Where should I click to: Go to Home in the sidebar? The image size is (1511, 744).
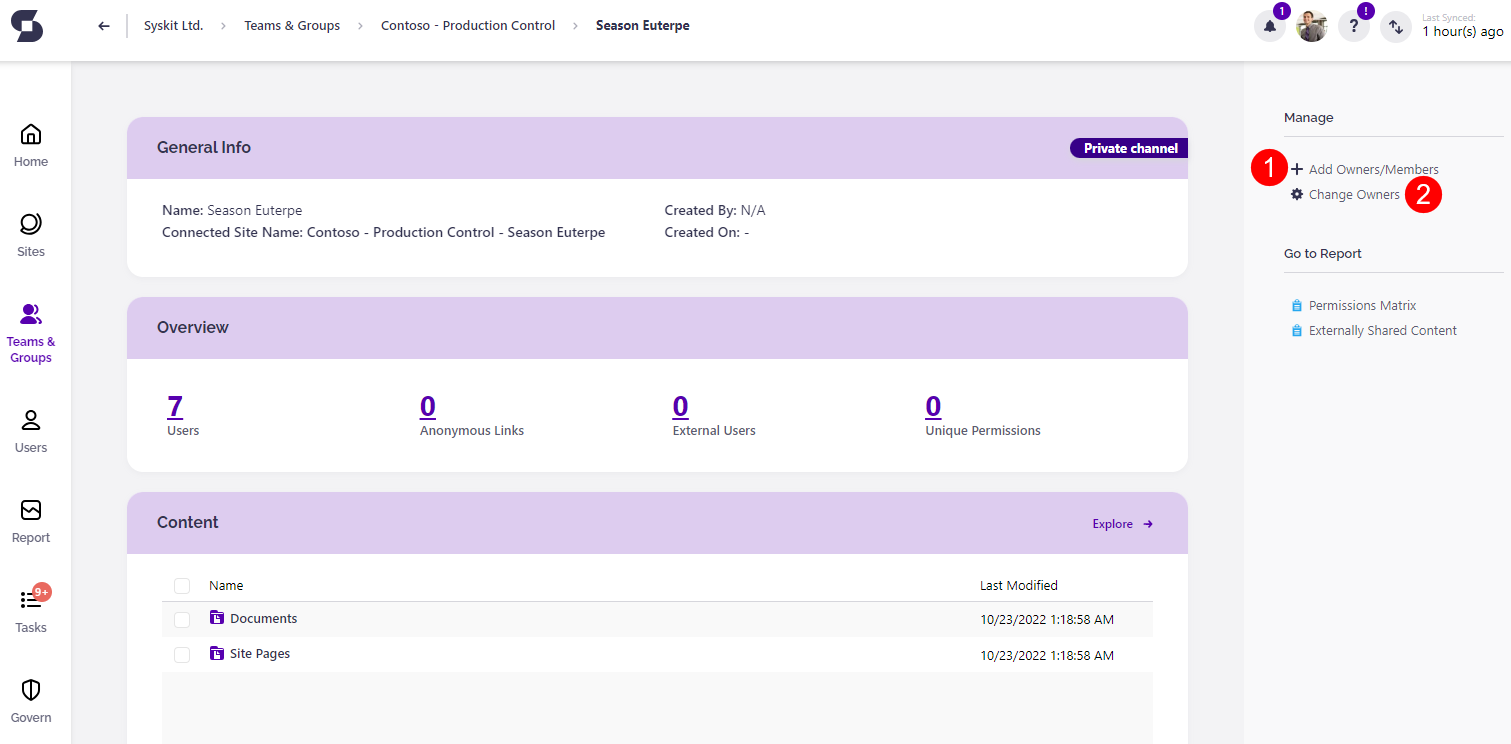coord(30,142)
